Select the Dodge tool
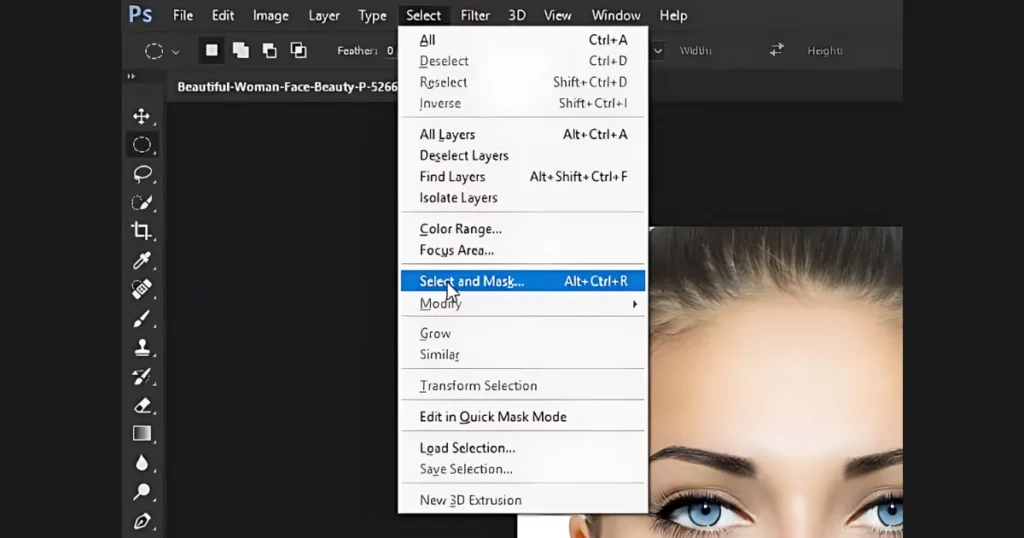 [x=142, y=492]
